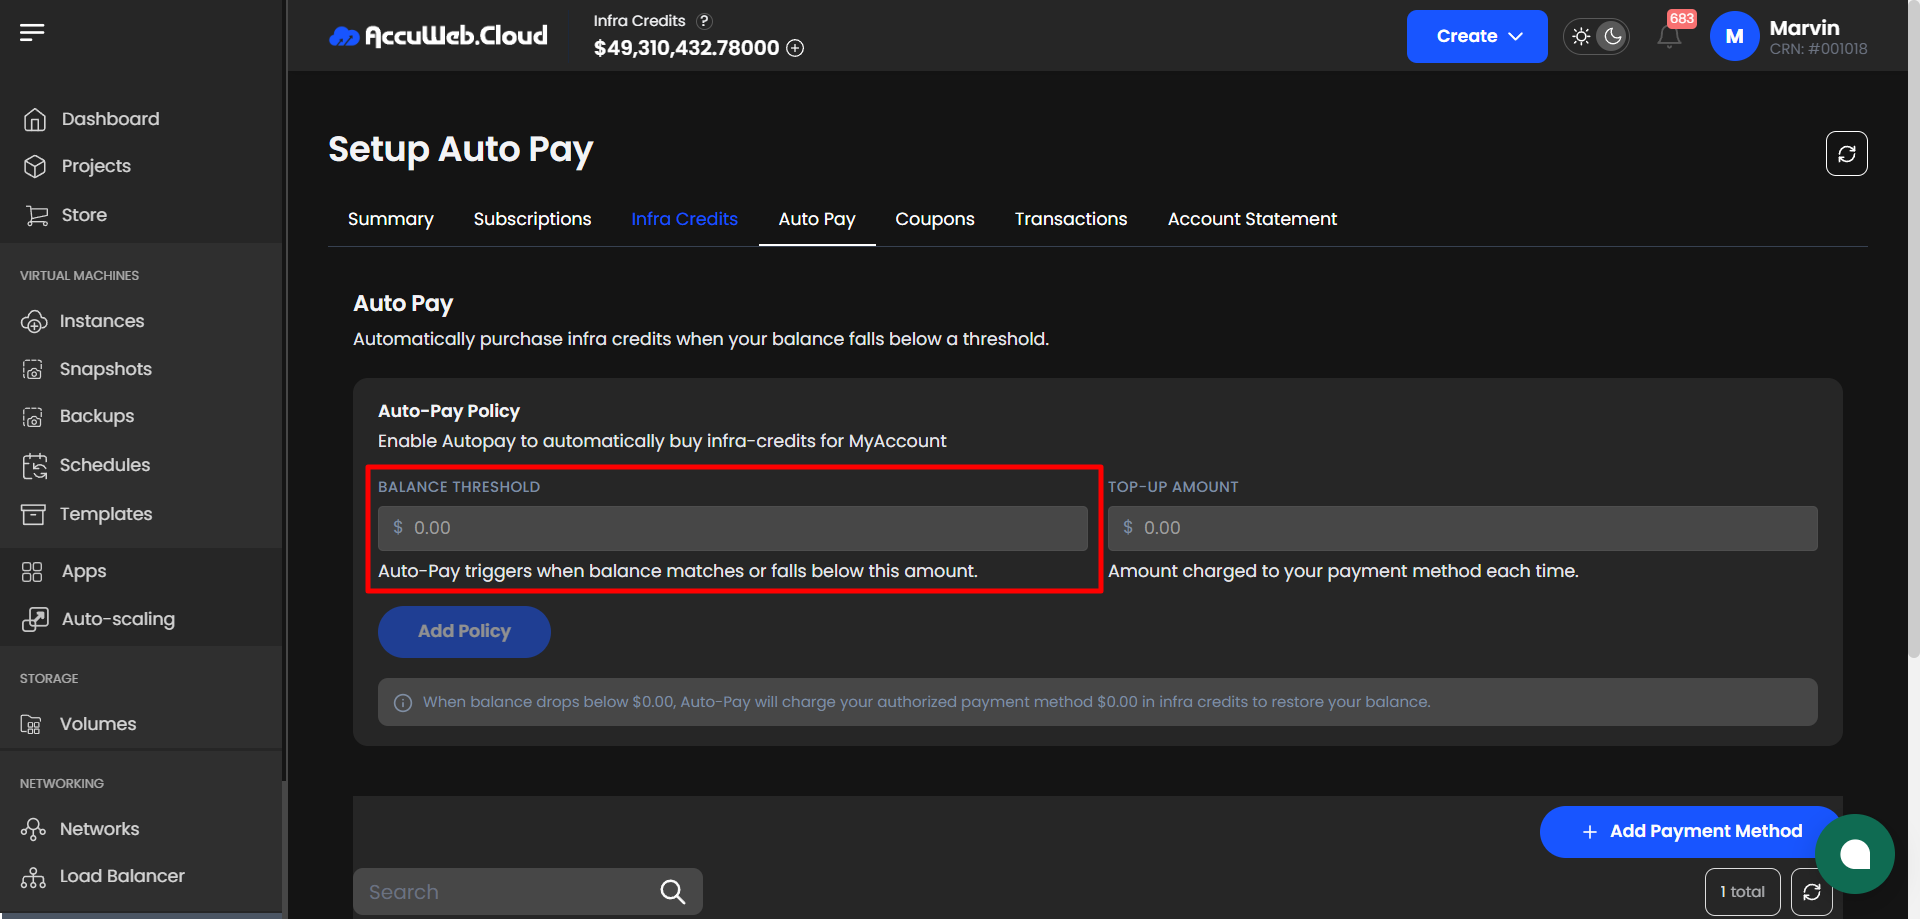Click the Add Policy button

pyautogui.click(x=464, y=632)
